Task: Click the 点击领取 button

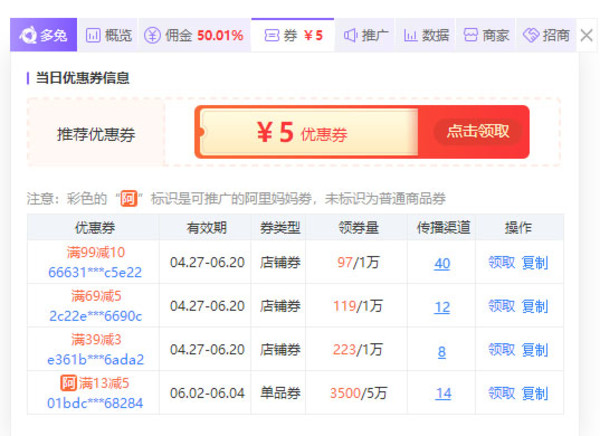Action: pyautogui.click(x=478, y=131)
